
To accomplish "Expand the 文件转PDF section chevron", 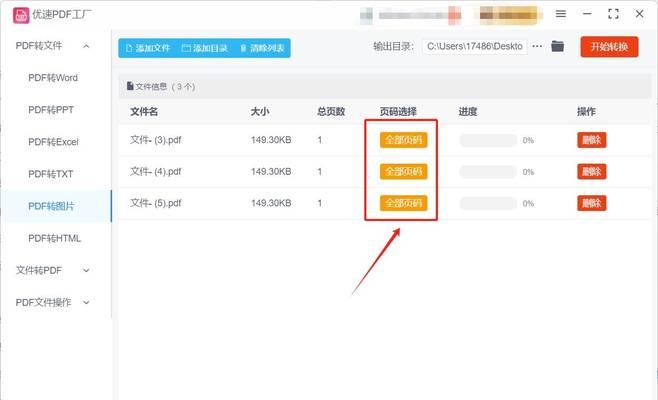I will [86, 270].
